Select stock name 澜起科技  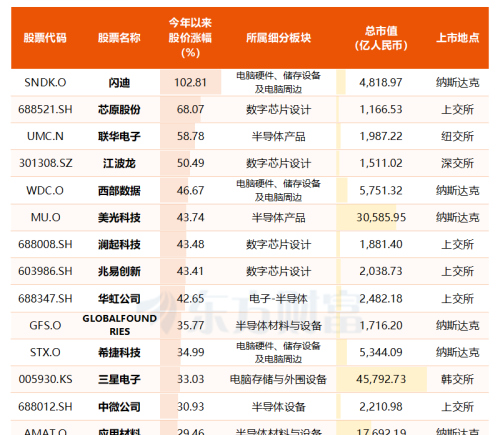(119, 244)
